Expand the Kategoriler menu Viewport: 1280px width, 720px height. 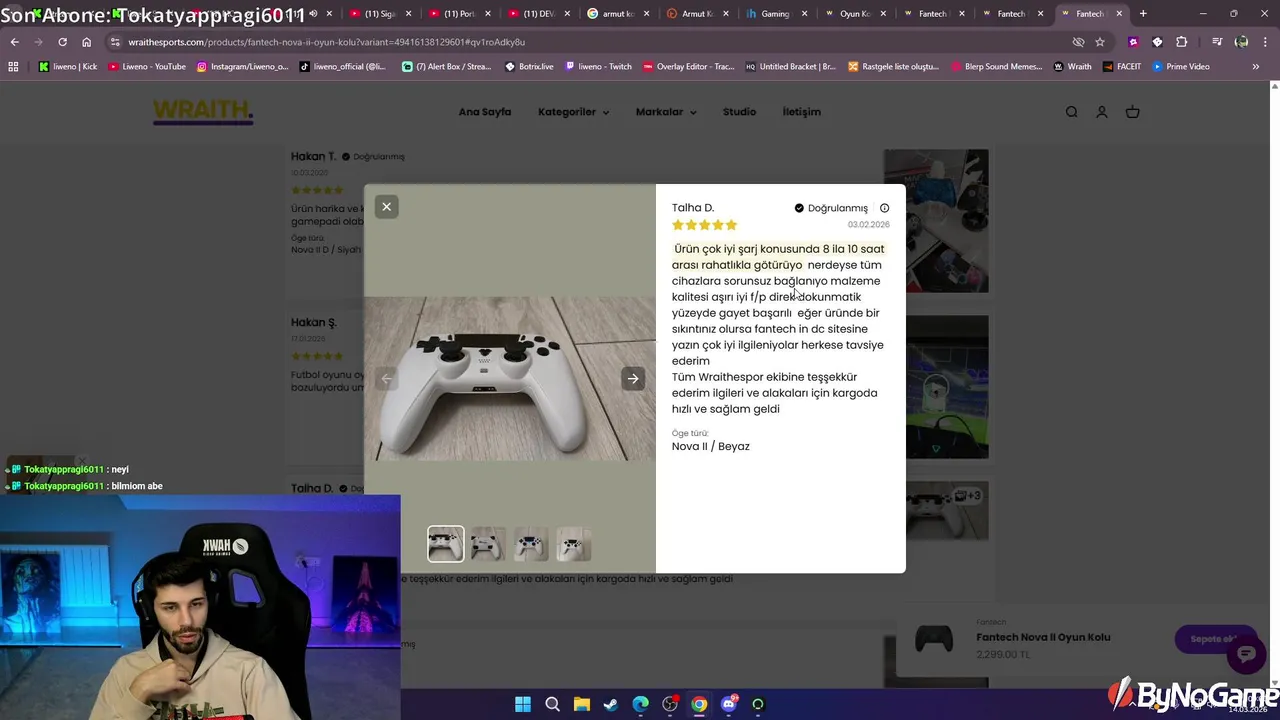573,112
